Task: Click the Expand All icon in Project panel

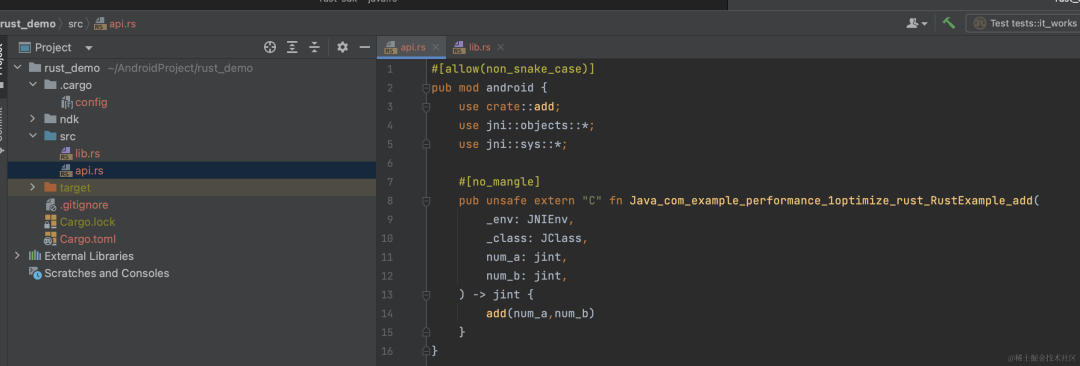Action: pyautogui.click(x=292, y=47)
